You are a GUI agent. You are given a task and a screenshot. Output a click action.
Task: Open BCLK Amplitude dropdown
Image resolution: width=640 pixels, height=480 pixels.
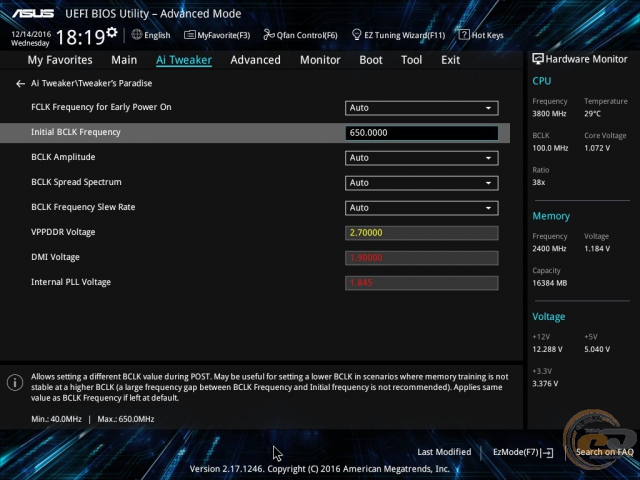pyautogui.click(x=421, y=158)
